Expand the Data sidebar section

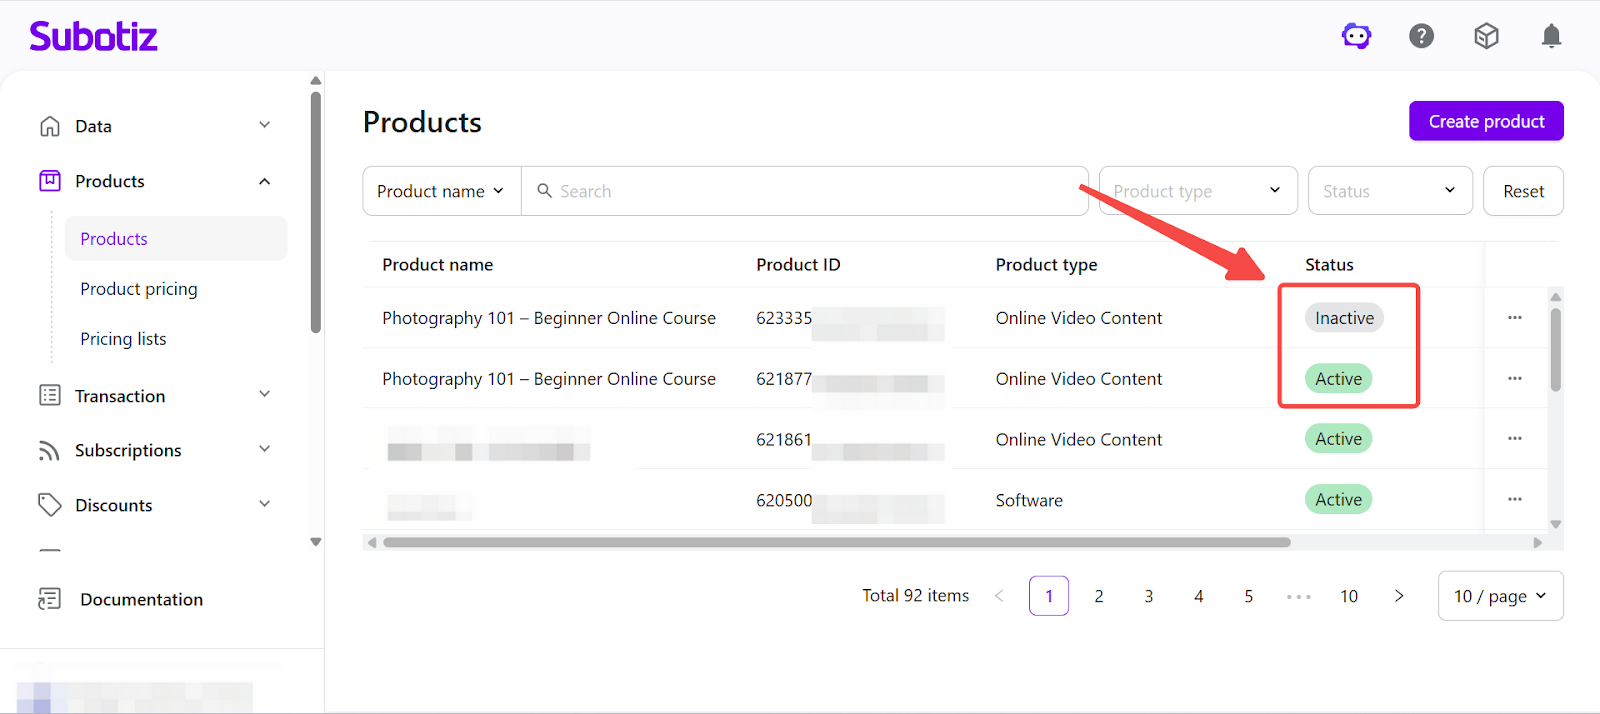[x=264, y=126]
